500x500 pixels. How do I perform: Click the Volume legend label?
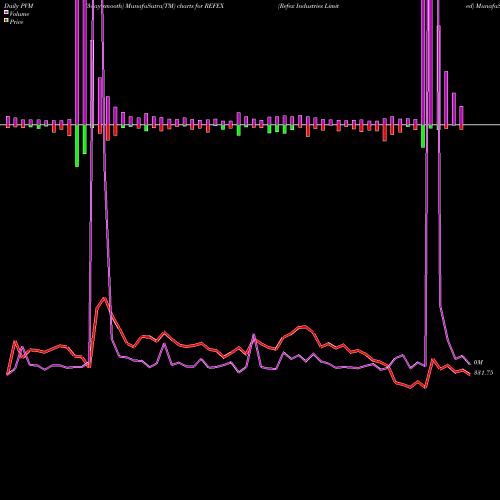coord(19,14)
